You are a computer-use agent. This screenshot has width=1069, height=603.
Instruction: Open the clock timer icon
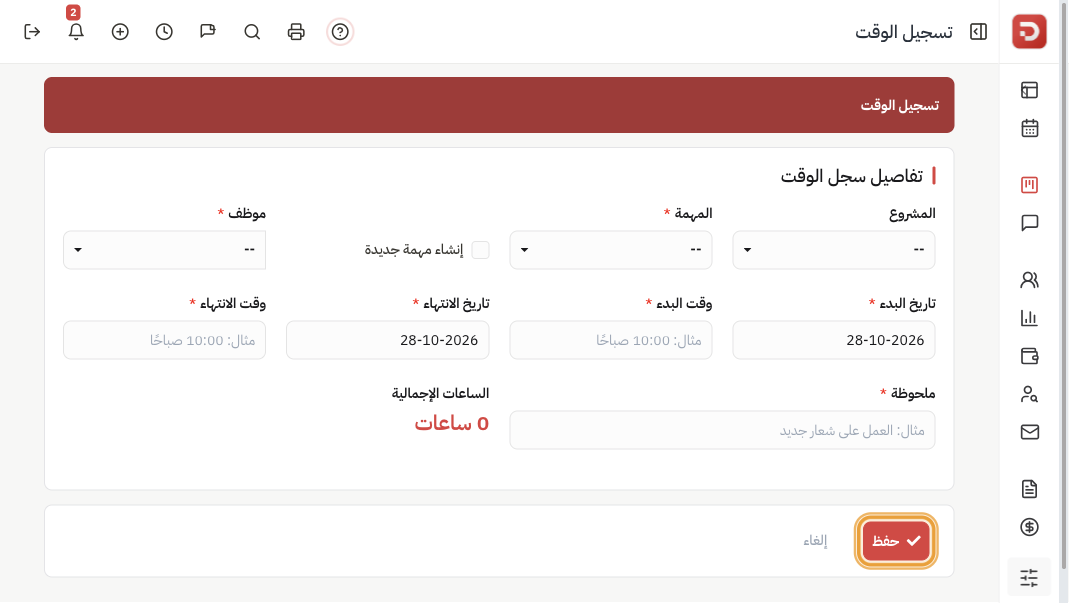pyautogui.click(x=164, y=32)
